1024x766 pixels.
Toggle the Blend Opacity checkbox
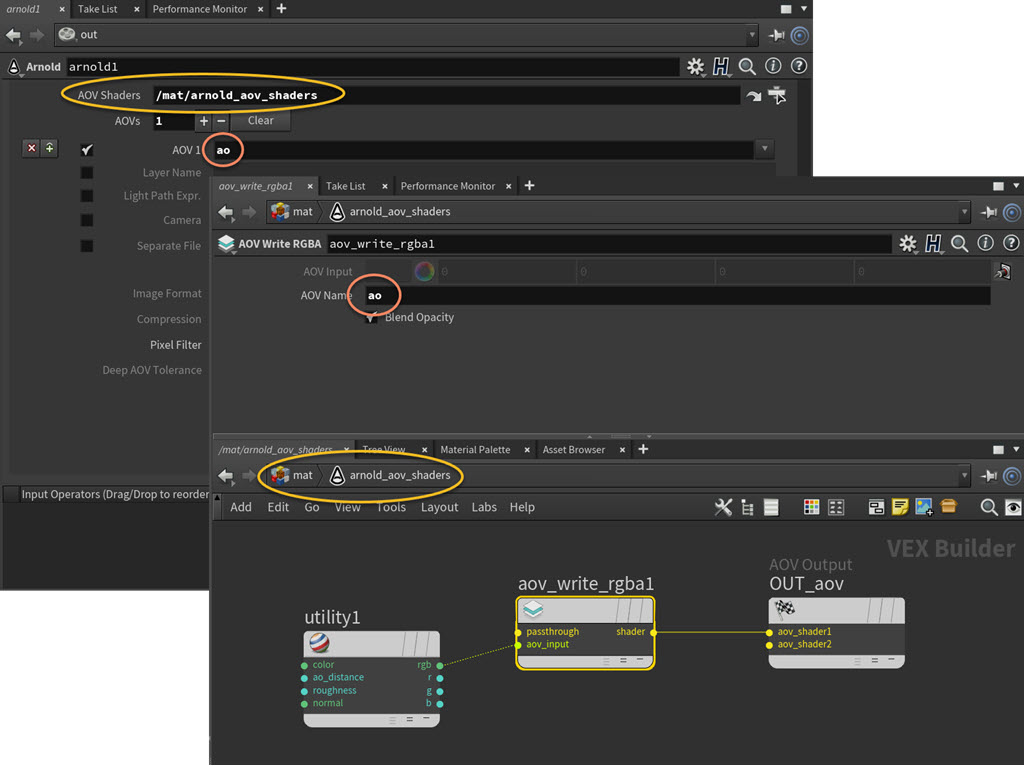pyautogui.click(x=371, y=317)
